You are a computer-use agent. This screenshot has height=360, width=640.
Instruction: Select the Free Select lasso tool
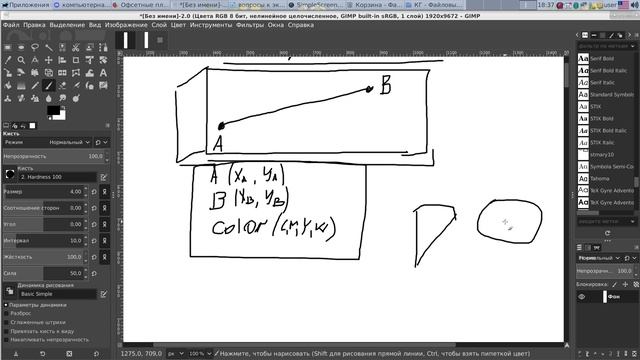35,47
